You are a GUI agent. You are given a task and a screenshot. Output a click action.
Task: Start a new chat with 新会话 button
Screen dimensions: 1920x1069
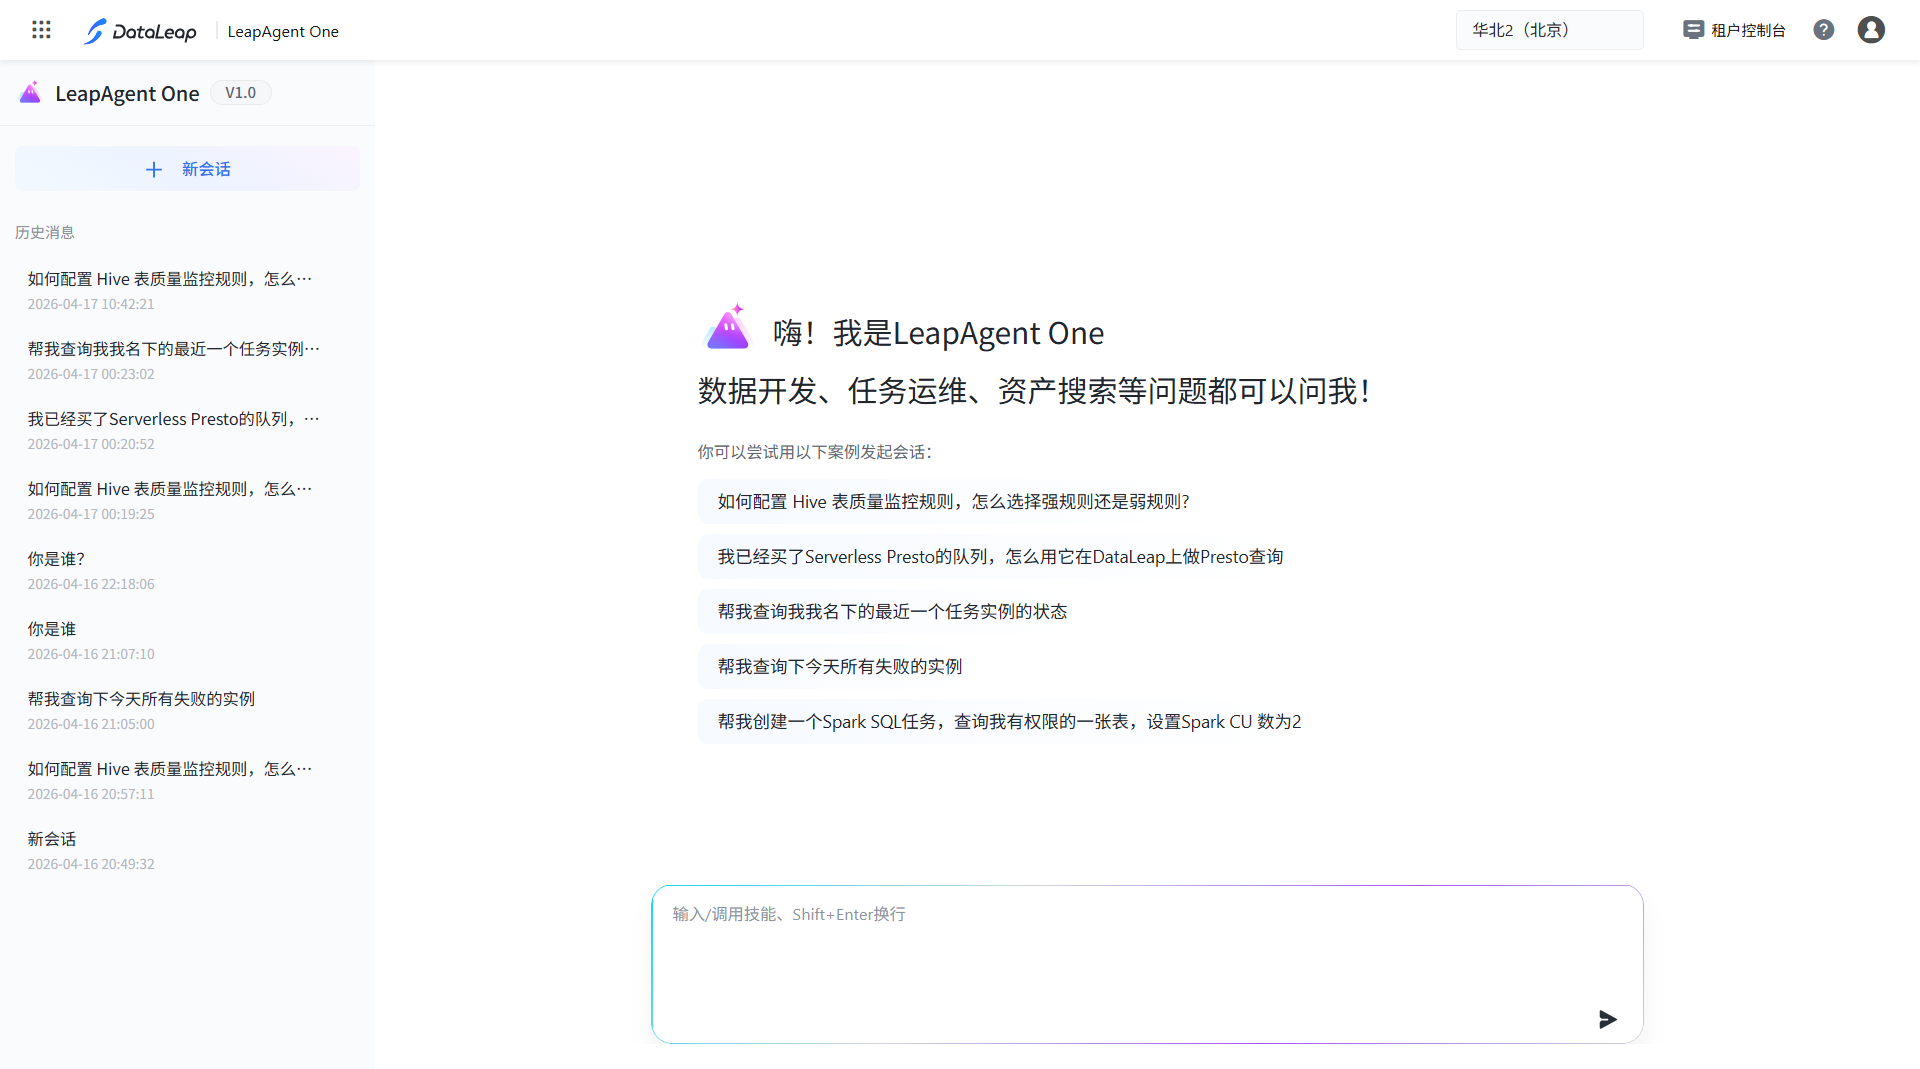tap(187, 169)
